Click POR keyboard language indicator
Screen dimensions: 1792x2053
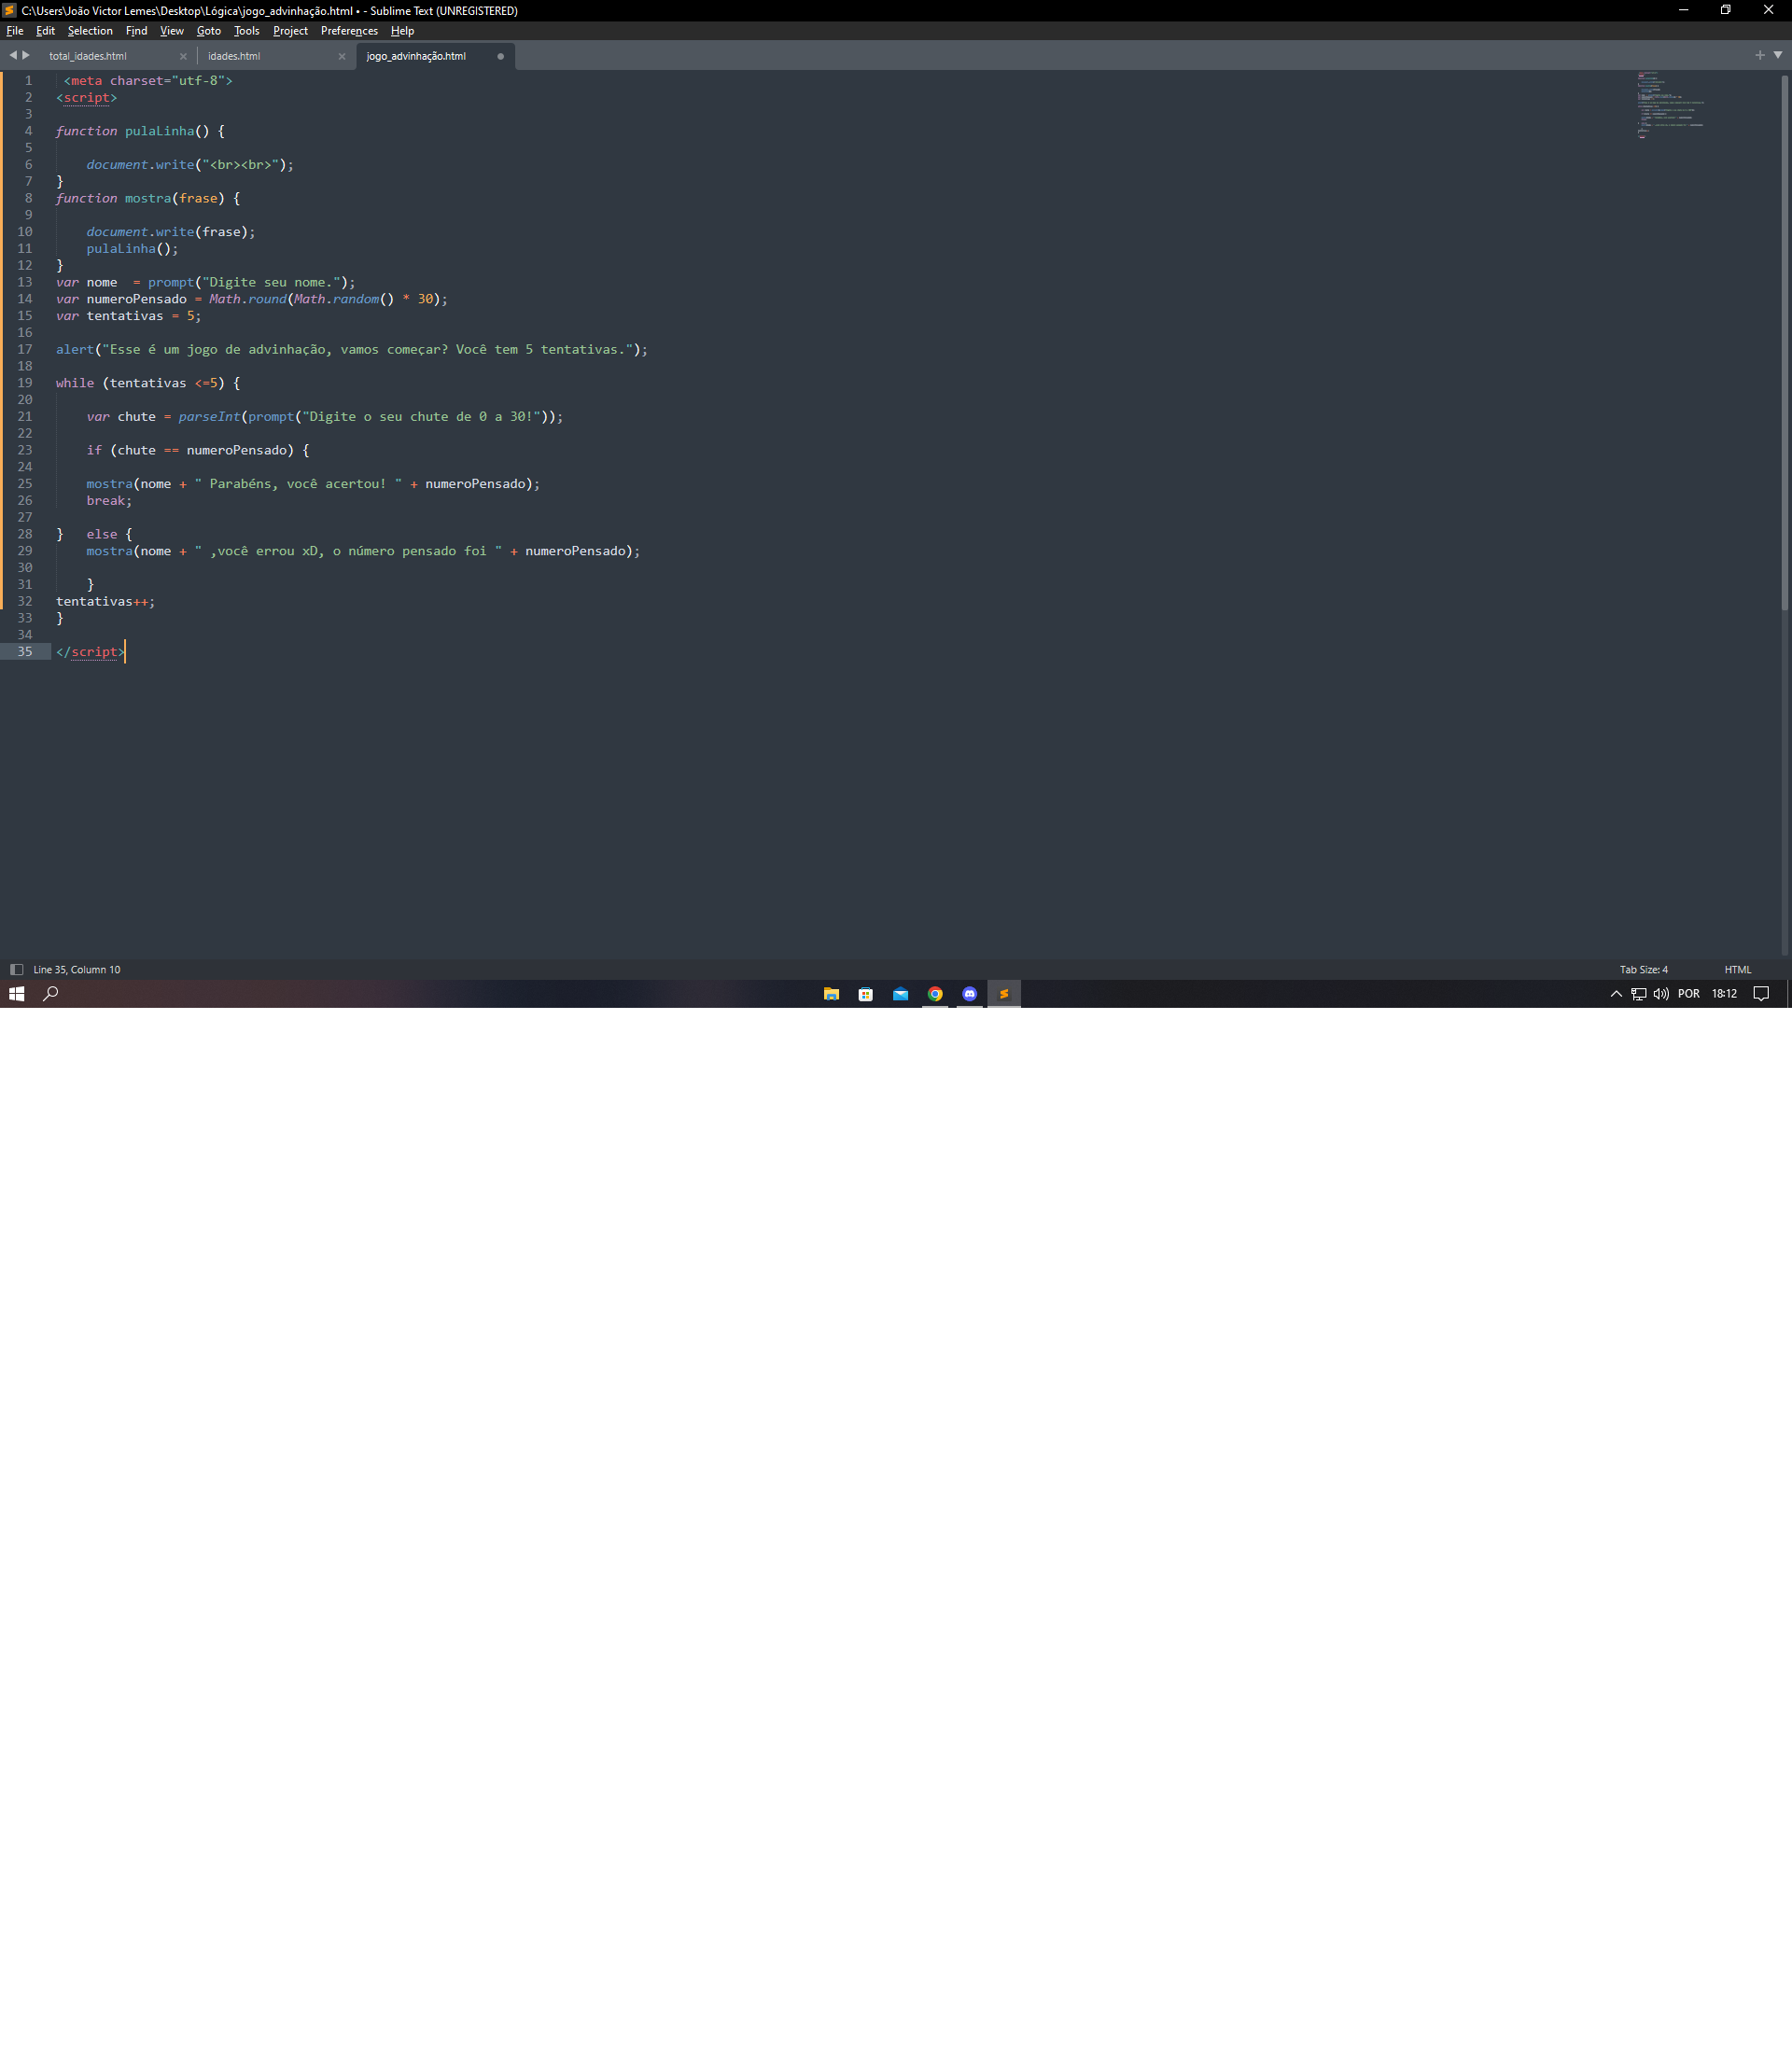click(x=1688, y=993)
